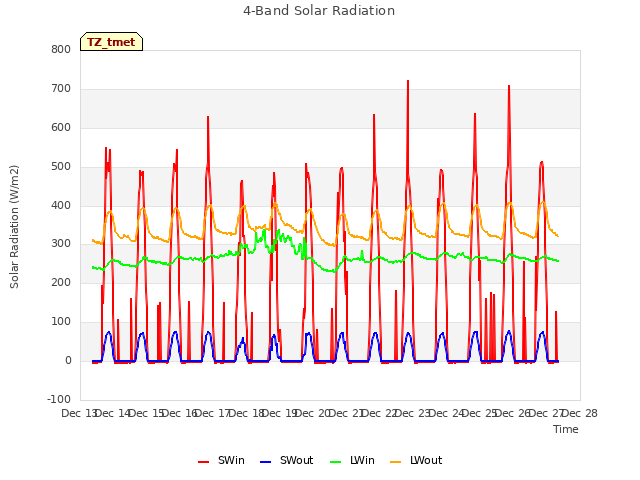Click the 200 y-axis tick label
This screenshot has height=480, width=640.
(61, 282)
